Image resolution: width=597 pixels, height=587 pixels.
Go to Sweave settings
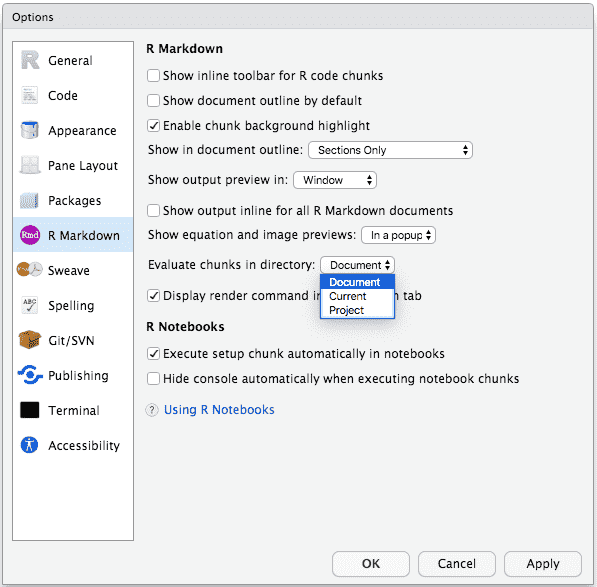[73, 270]
